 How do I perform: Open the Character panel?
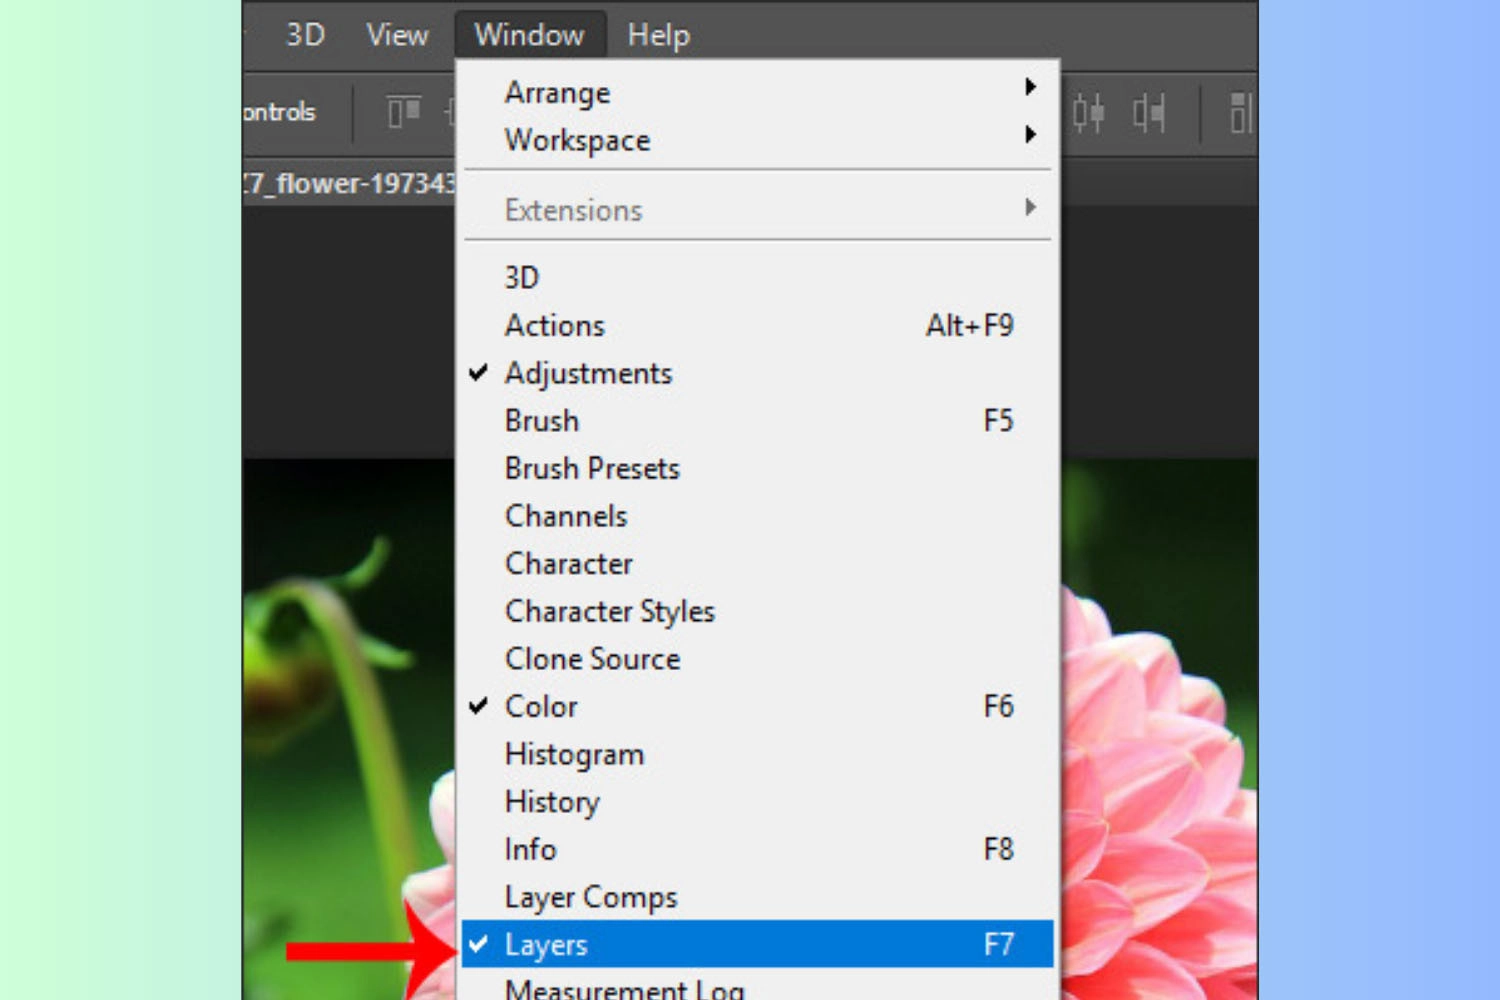point(757,563)
